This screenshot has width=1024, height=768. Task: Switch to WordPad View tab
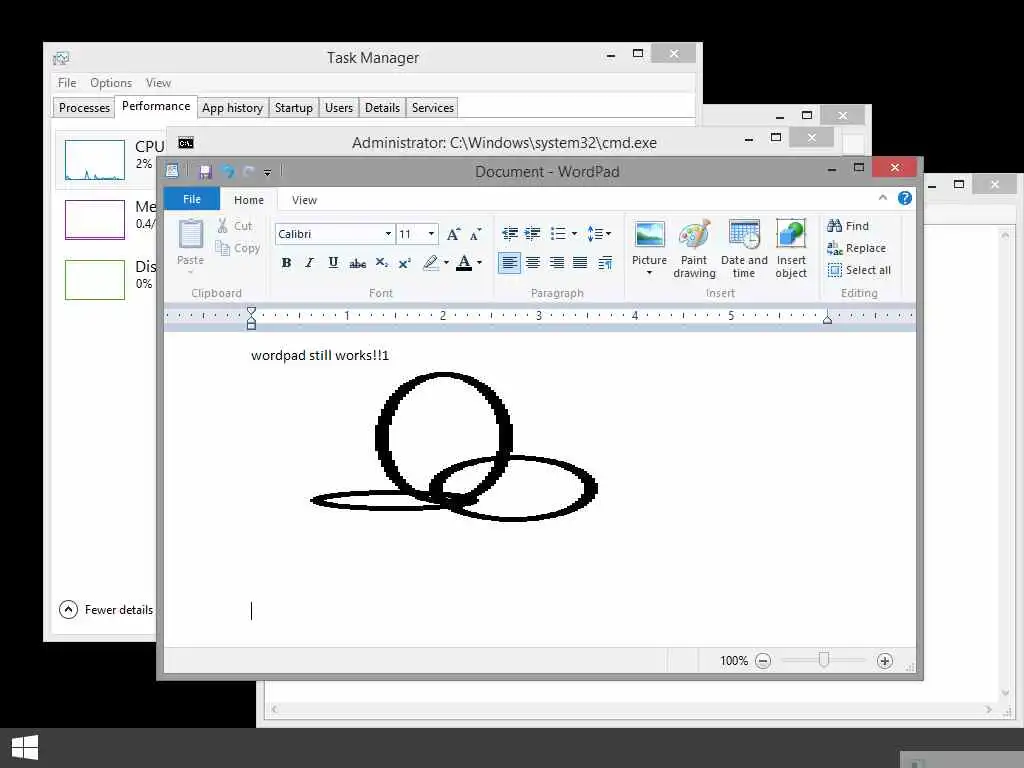pyautogui.click(x=304, y=200)
